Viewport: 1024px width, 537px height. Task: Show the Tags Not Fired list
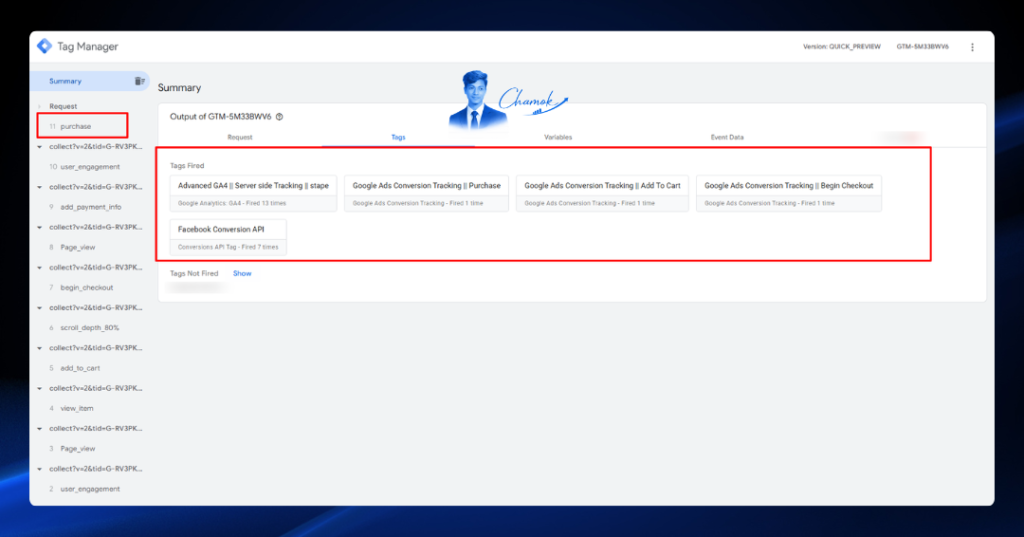click(x=242, y=274)
